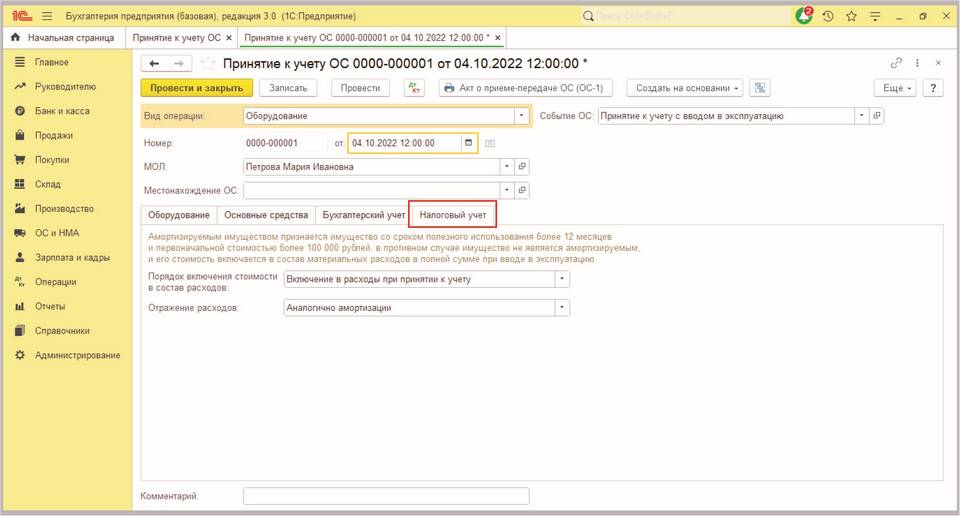Click the structure icon after Создать на основании
Viewport: 960px width, 516px height.
pos(760,88)
